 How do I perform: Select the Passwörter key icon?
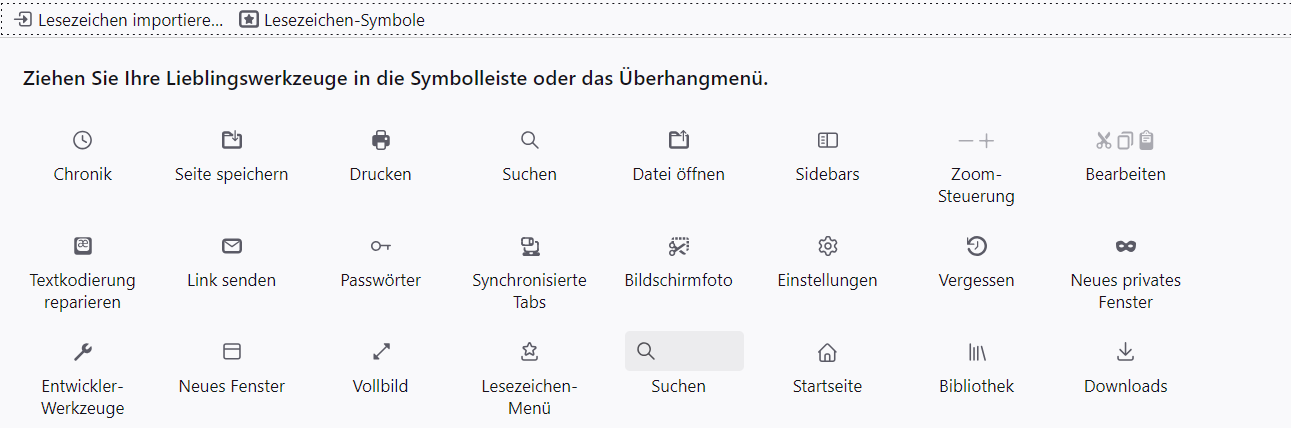(381, 246)
